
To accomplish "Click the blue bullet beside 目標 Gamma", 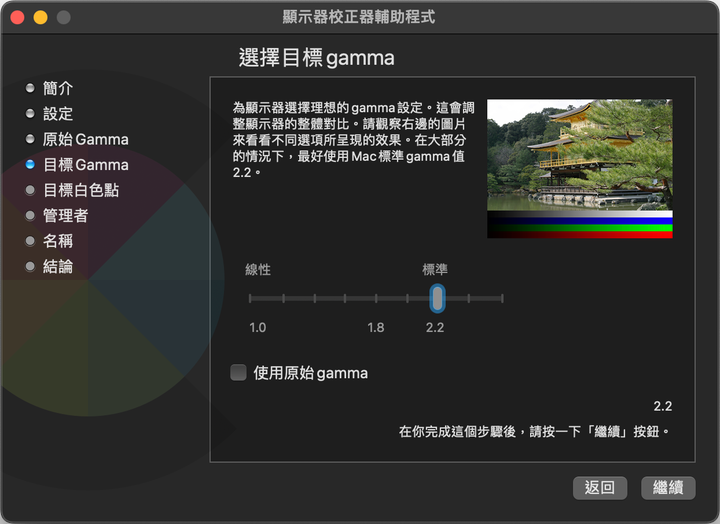I will tap(30, 164).
